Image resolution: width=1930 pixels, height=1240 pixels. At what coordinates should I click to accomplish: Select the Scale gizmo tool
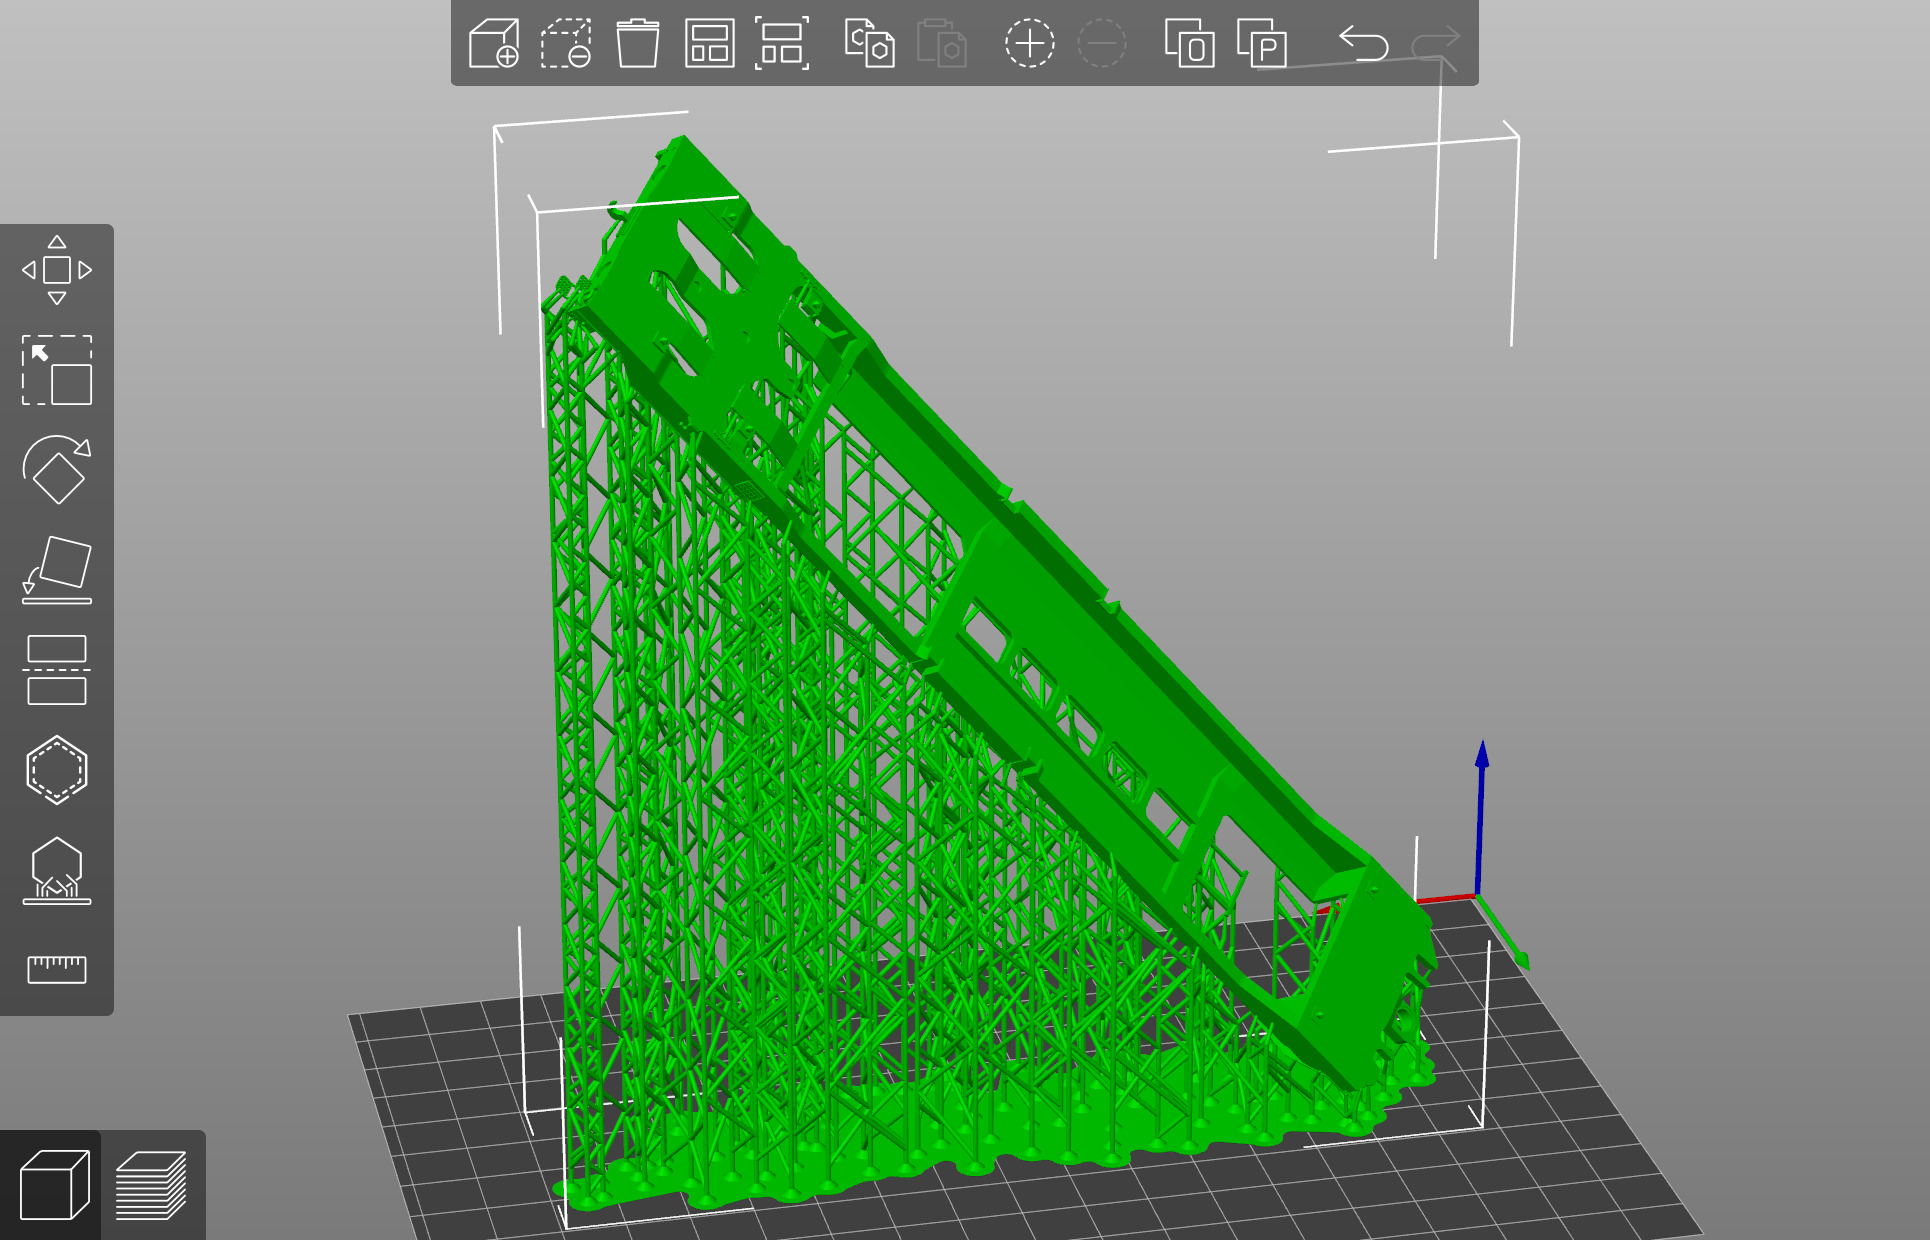click(57, 370)
